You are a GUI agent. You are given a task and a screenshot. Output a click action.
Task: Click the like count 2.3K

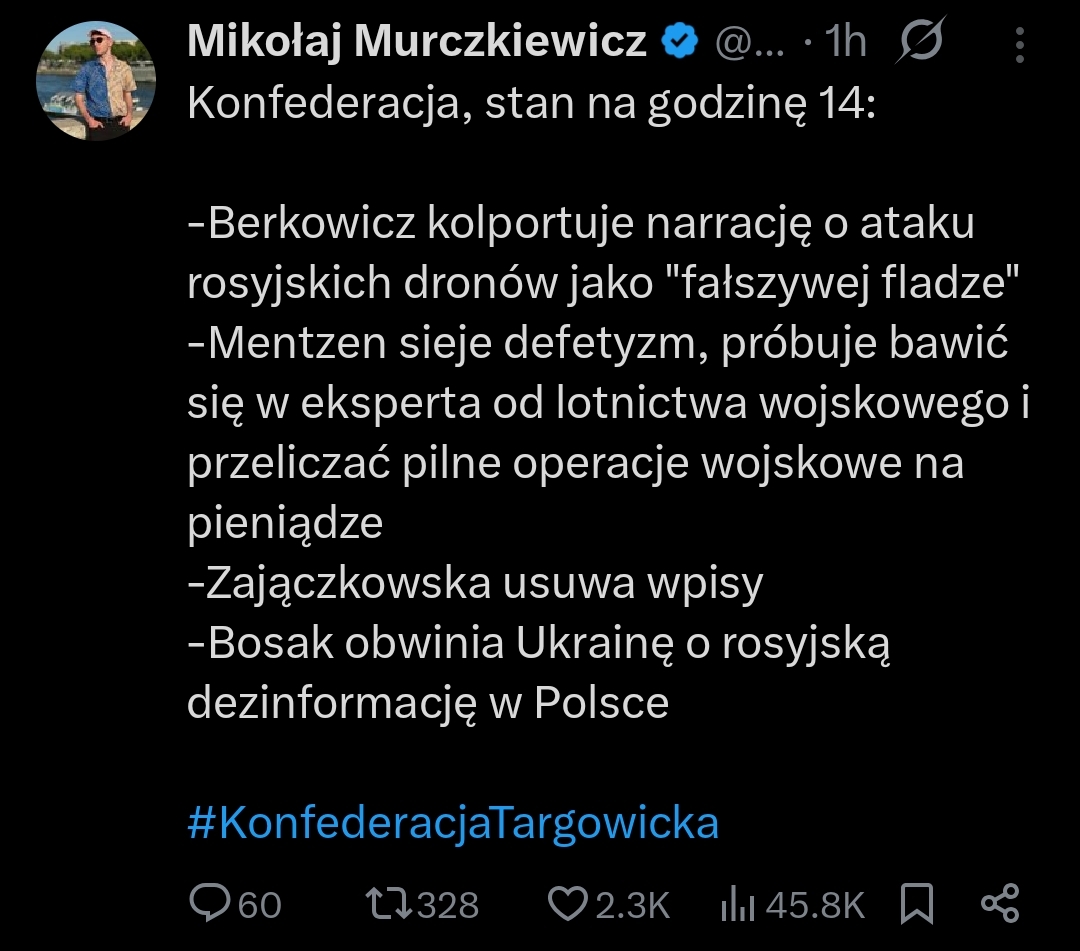[632, 905]
